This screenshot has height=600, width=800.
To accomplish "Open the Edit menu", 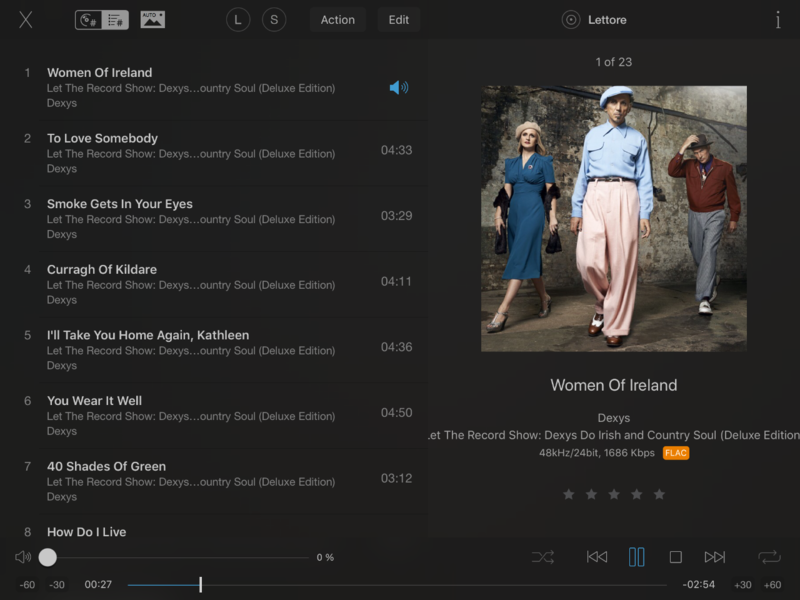I will coord(398,20).
